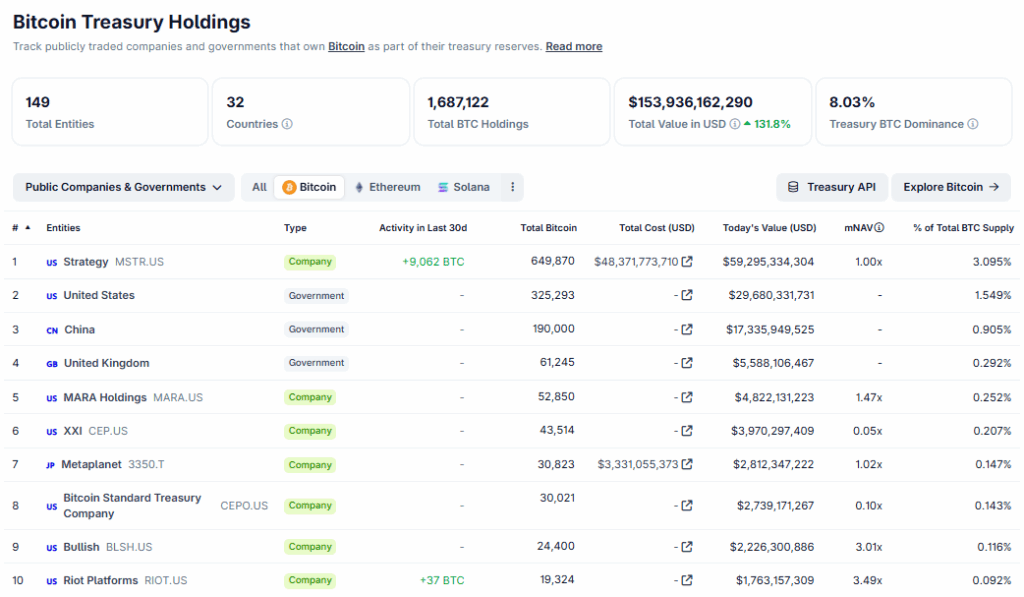
Task: Open external link icon in Bullish row
Action: pyautogui.click(x=687, y=547)
